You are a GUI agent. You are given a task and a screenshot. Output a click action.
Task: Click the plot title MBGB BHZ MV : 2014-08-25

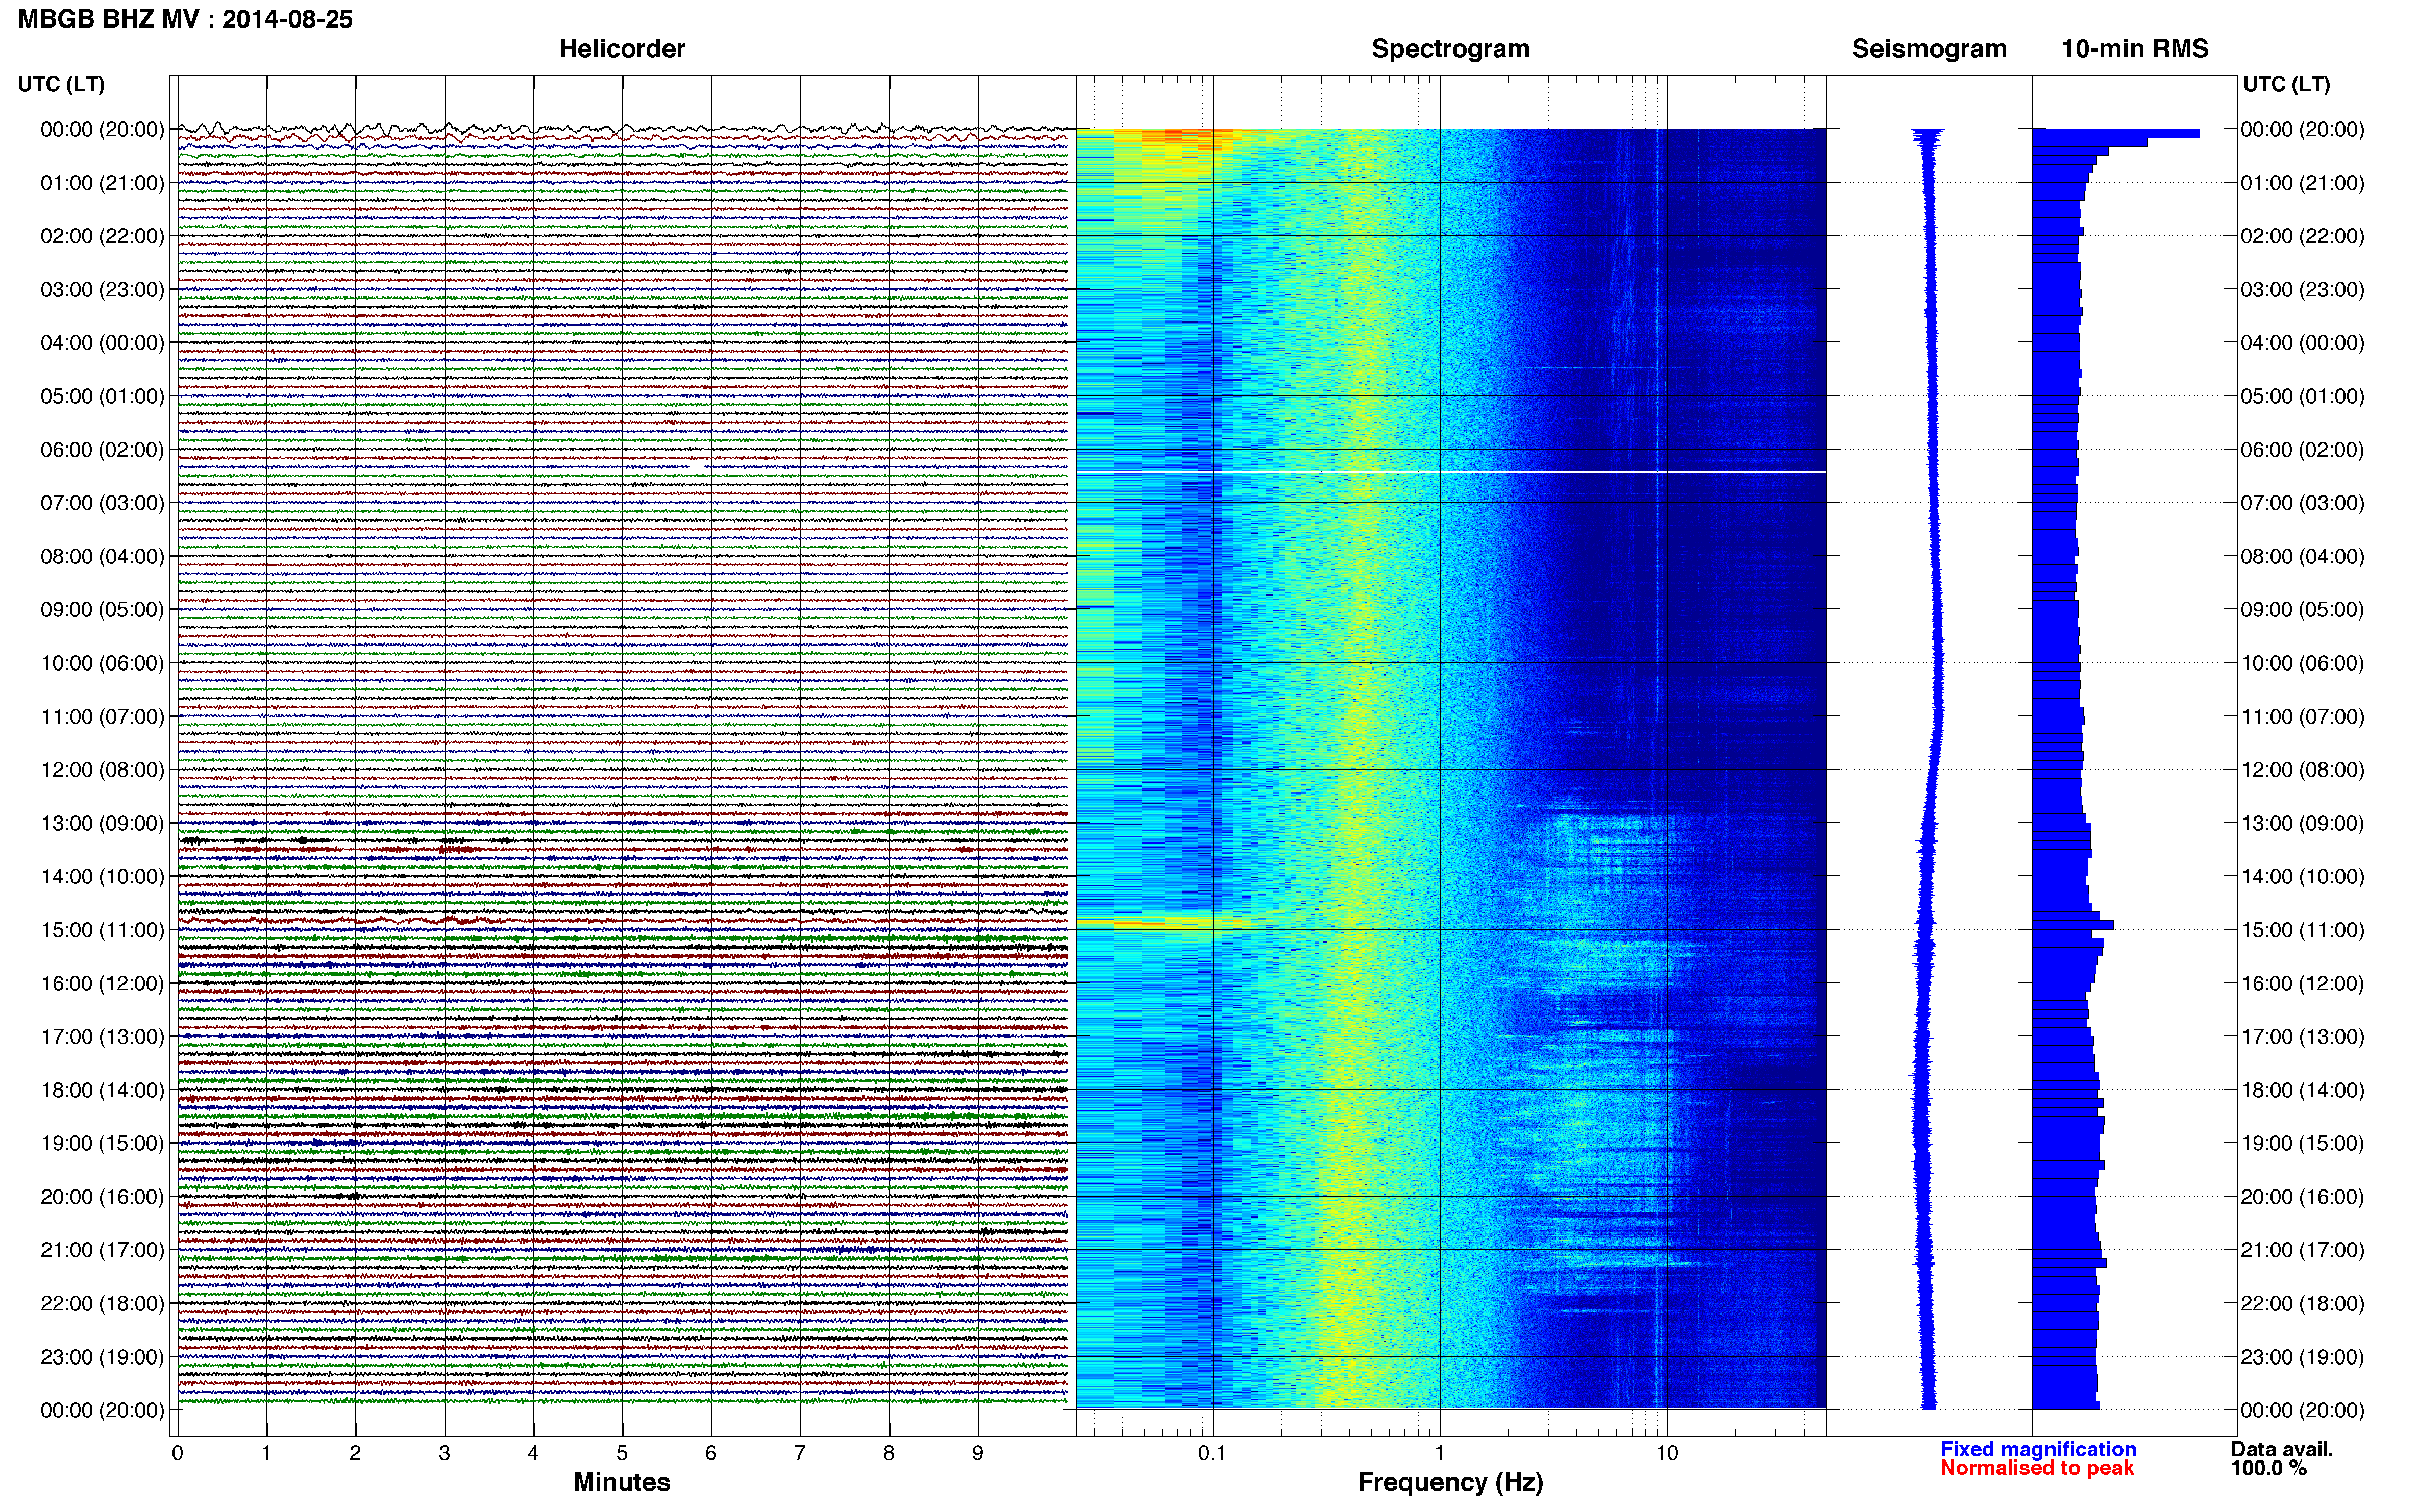[185, 19]
